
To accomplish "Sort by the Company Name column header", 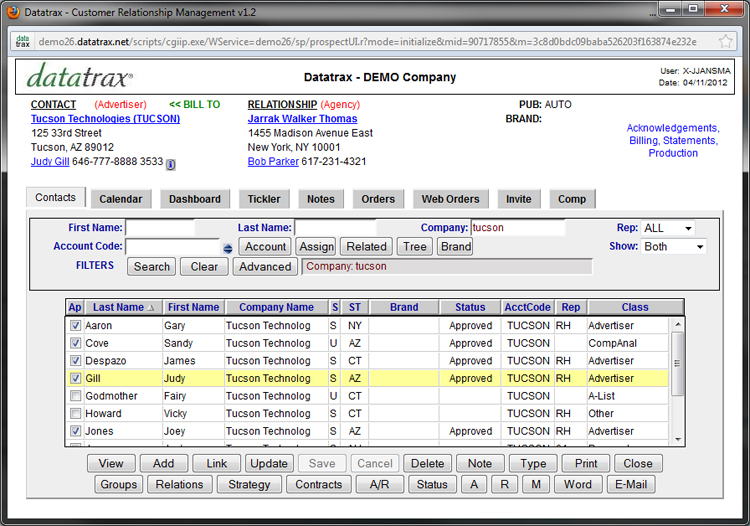I will click(276, 307).
